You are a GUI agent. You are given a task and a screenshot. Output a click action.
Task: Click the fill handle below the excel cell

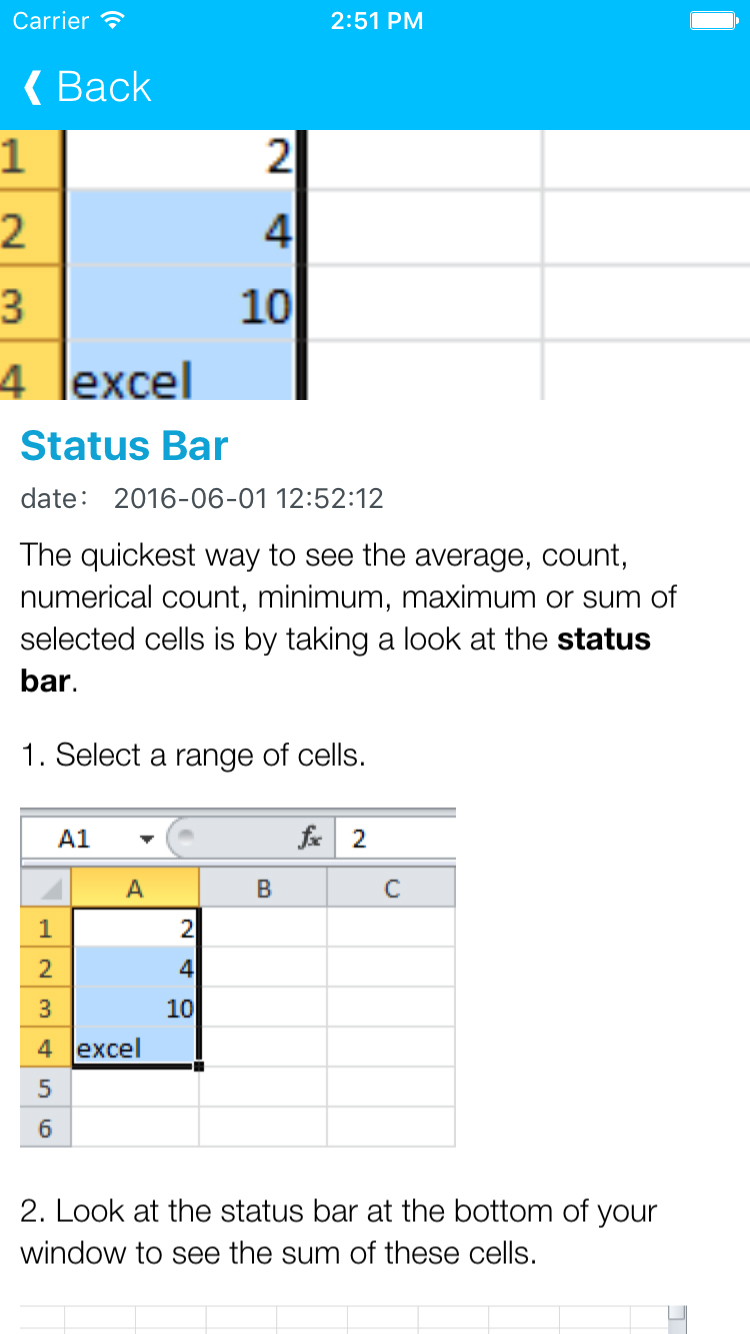tap(198, 1066)
